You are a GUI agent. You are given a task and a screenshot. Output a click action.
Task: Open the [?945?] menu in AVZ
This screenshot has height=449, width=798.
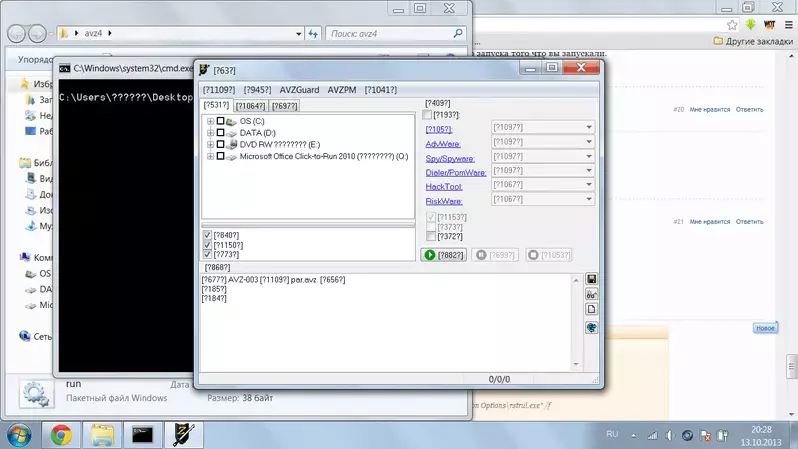pos(257,90)
